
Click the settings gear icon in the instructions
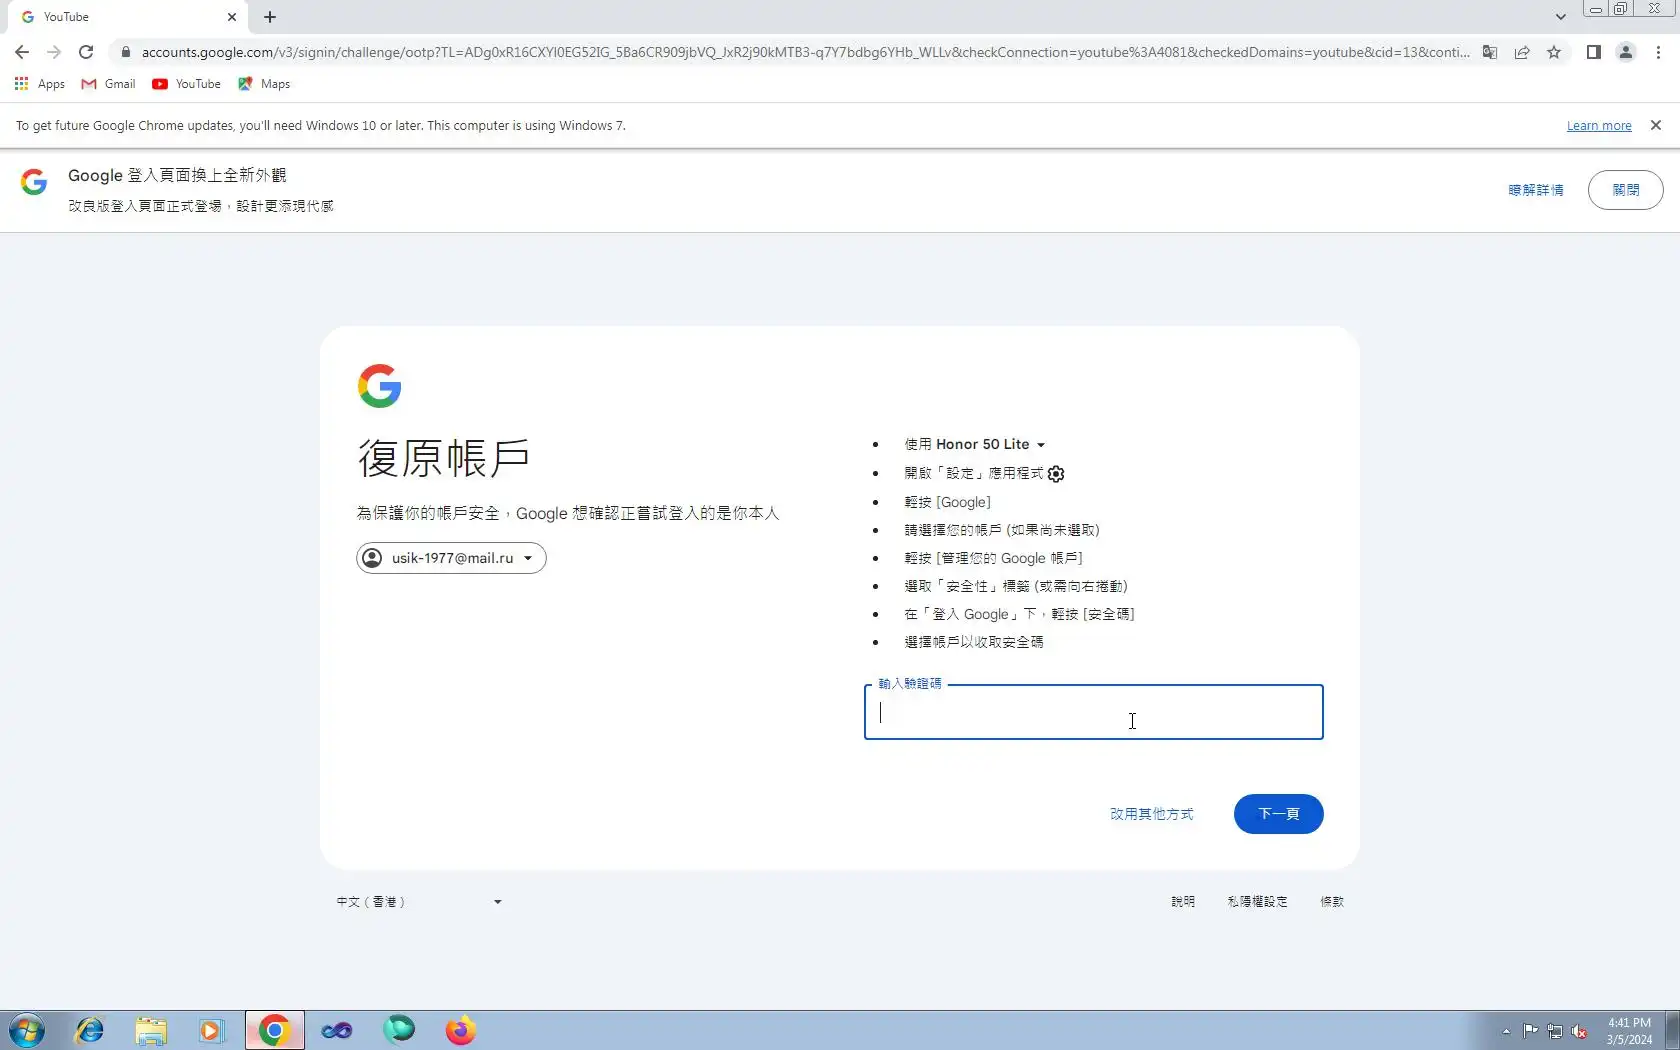point(1056,474)
